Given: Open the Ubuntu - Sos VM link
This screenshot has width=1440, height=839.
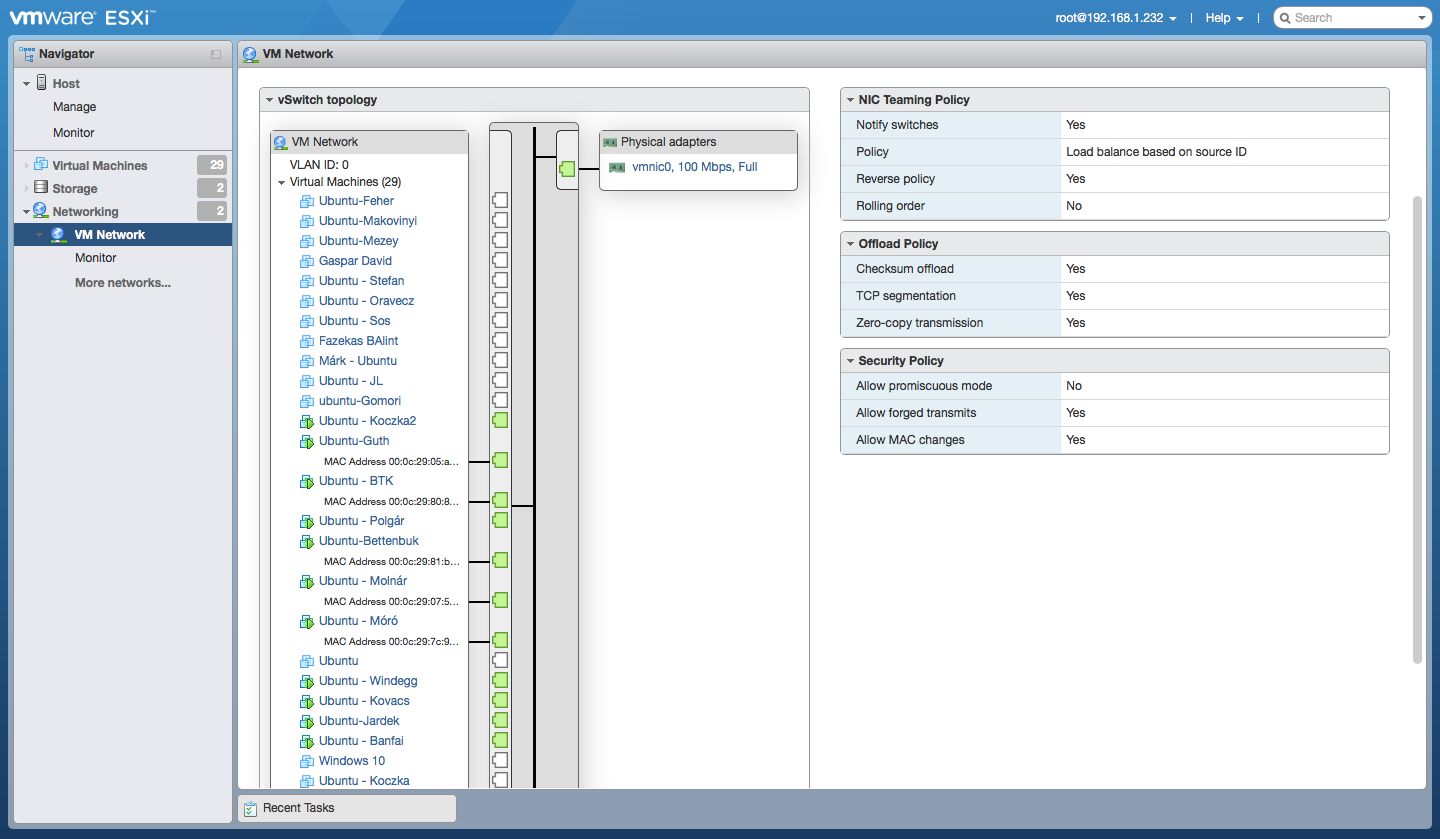Looking at the screenshot, I should click(x=355, y=321).
